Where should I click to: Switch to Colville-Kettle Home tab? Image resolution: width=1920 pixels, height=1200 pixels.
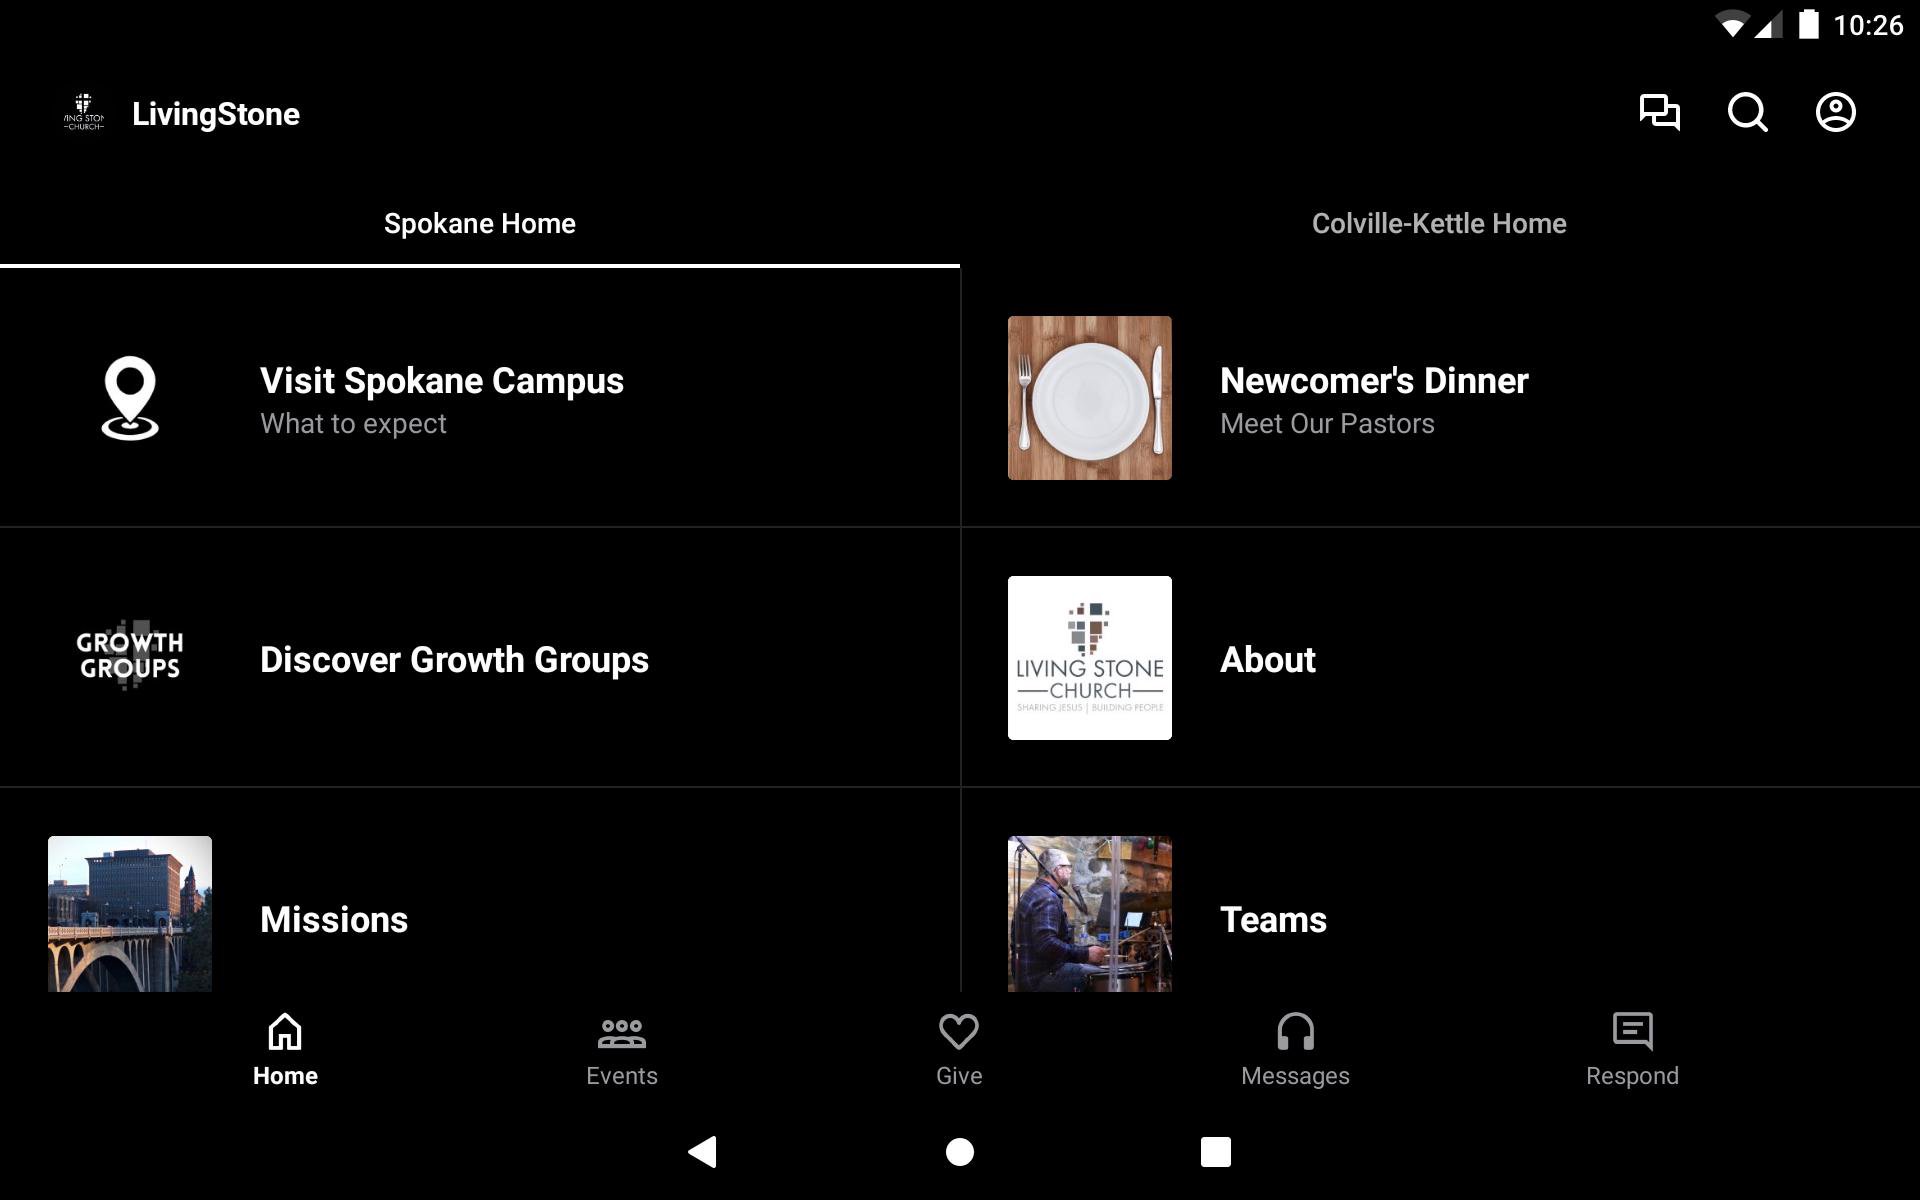click(1439, 224)
